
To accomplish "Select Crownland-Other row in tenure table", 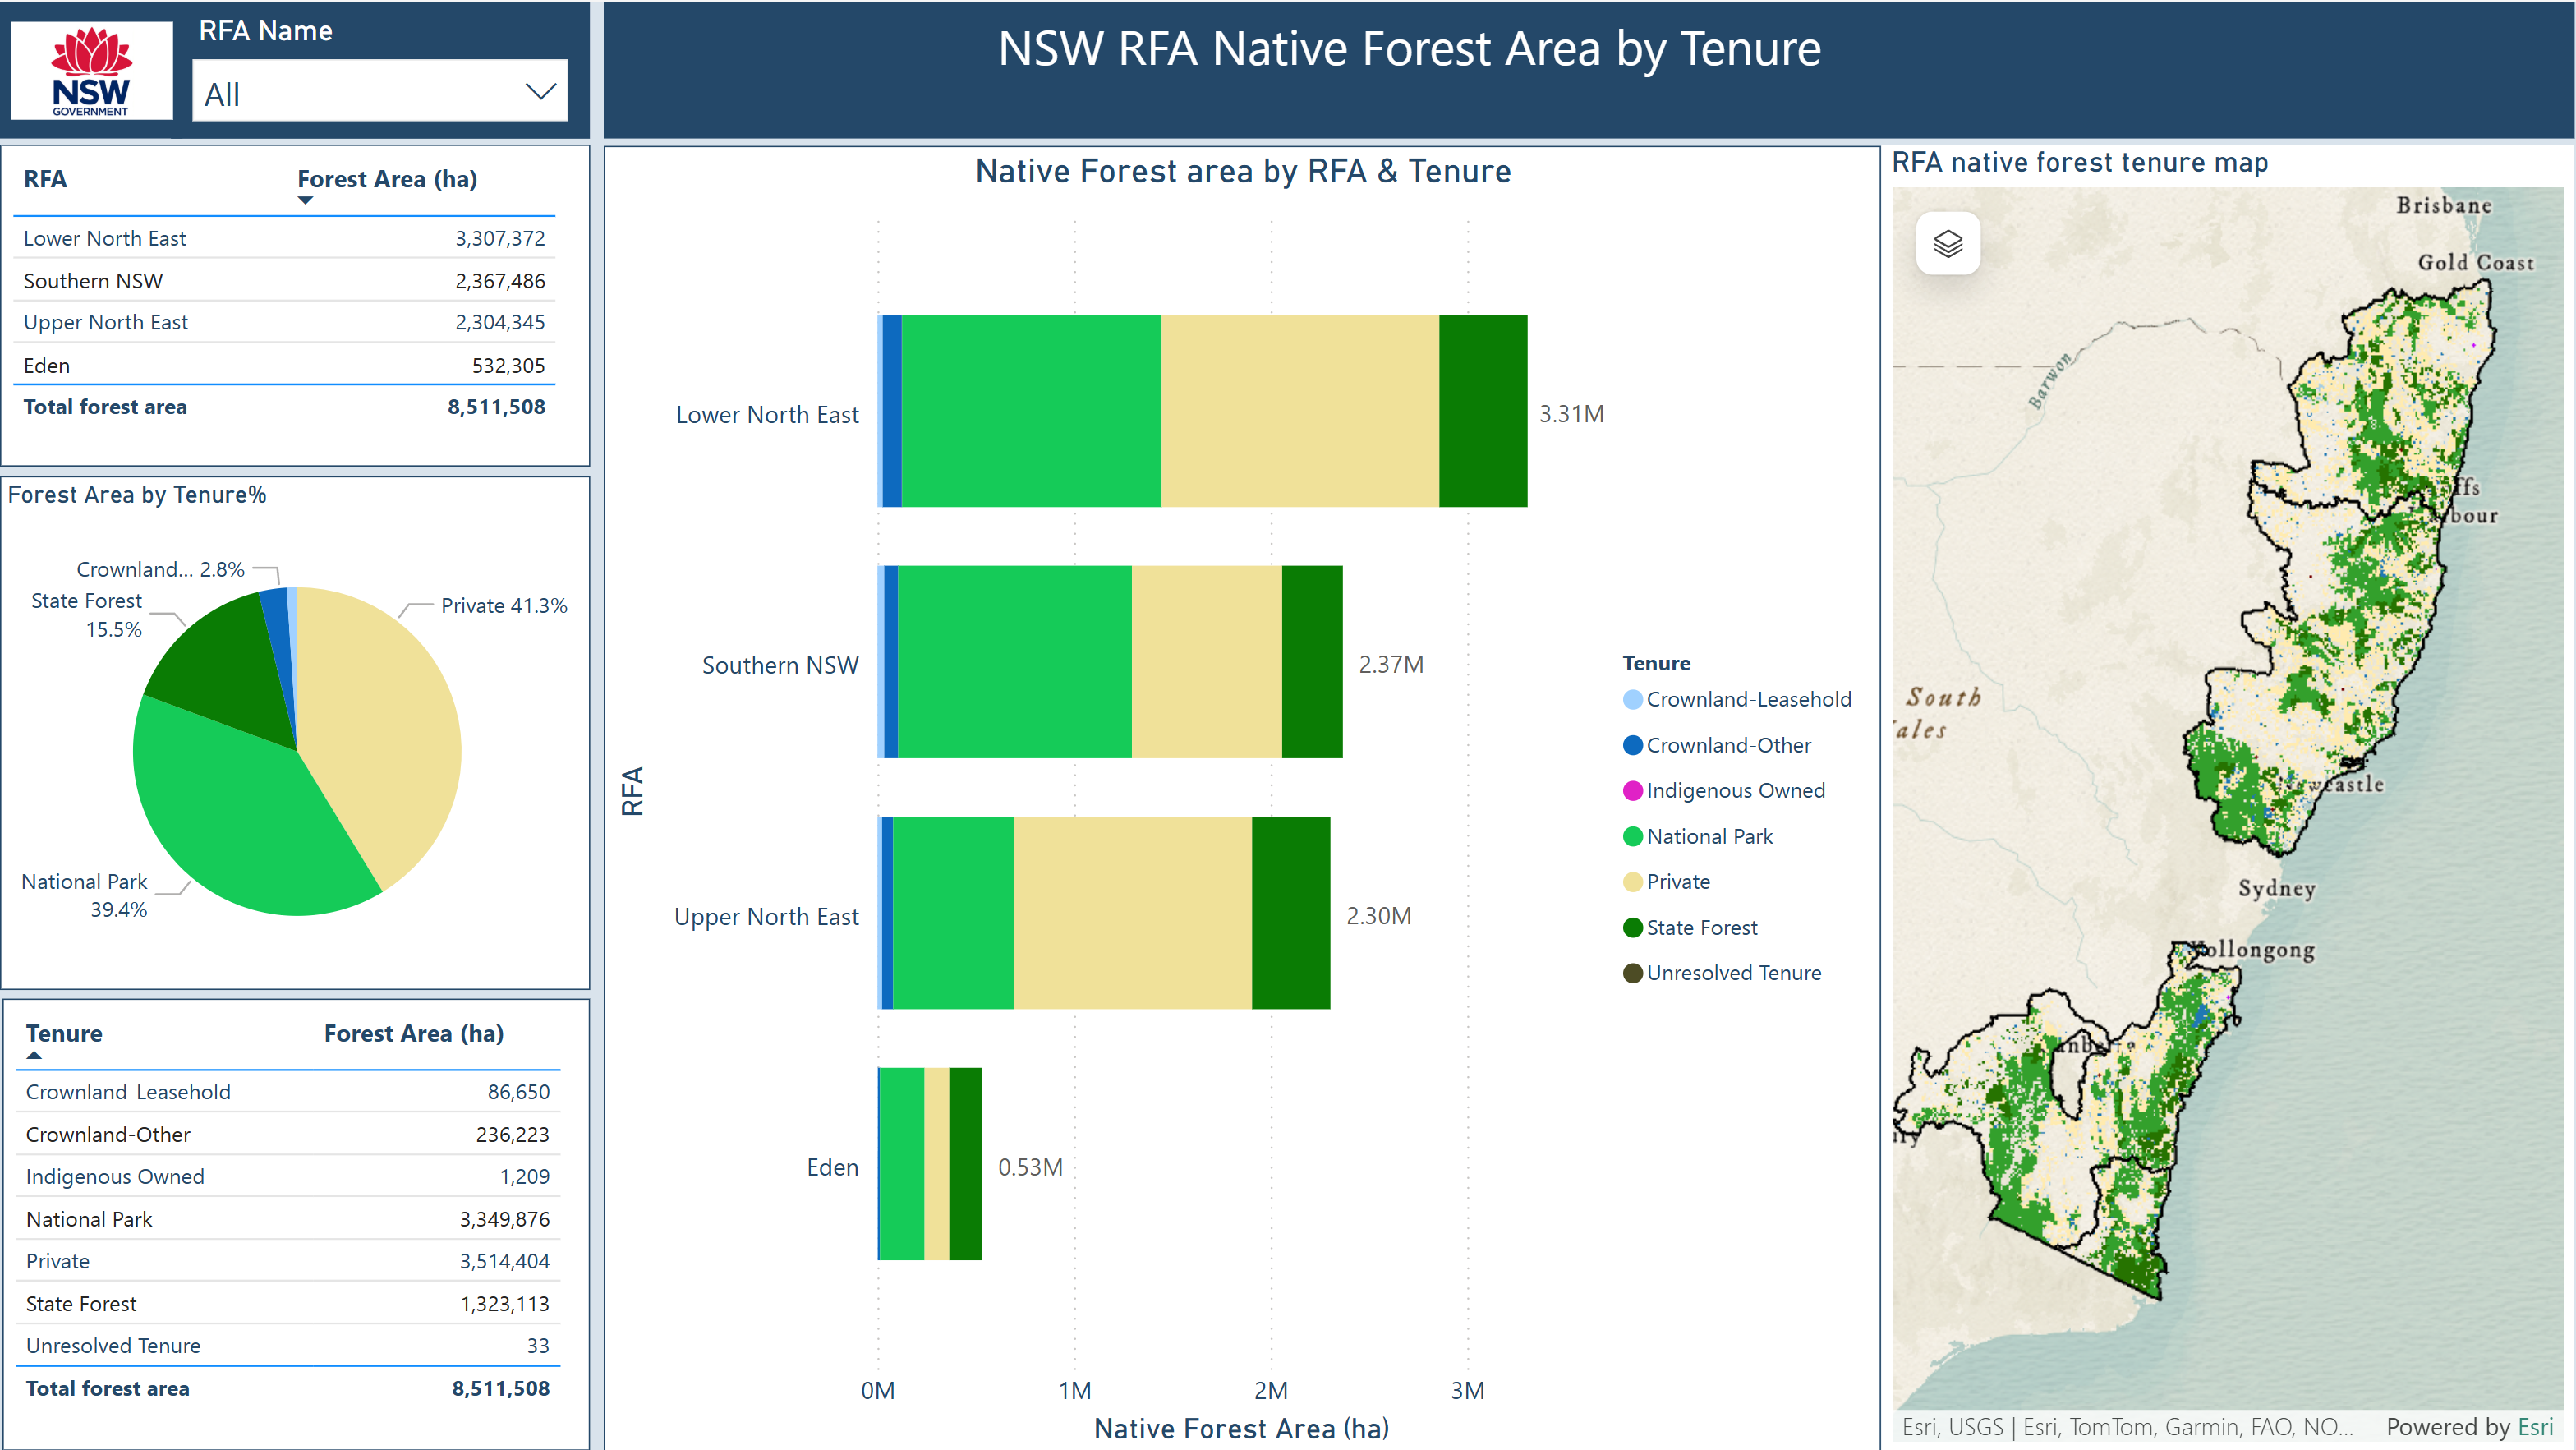I will (288, 1135).
